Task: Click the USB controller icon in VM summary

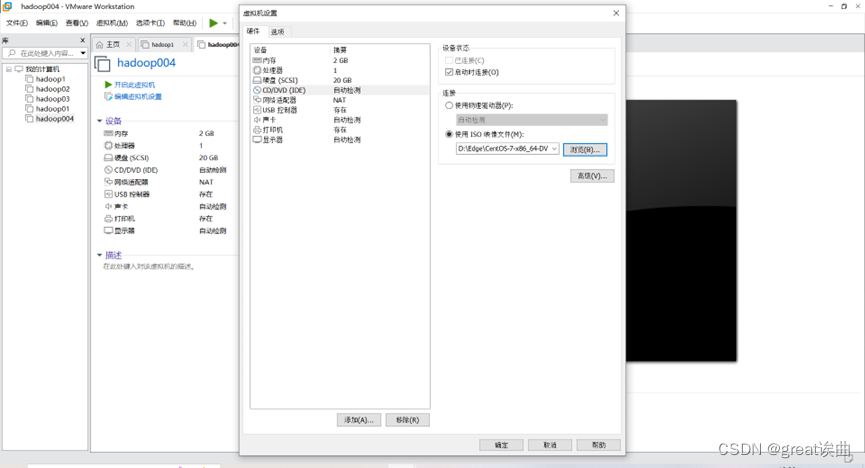Action: point(108,194)
